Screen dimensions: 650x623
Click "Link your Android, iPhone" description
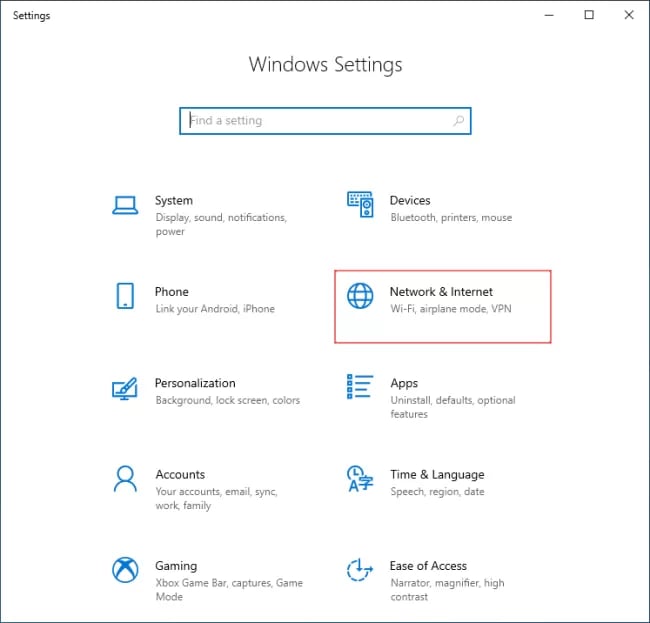click(215, 309)
